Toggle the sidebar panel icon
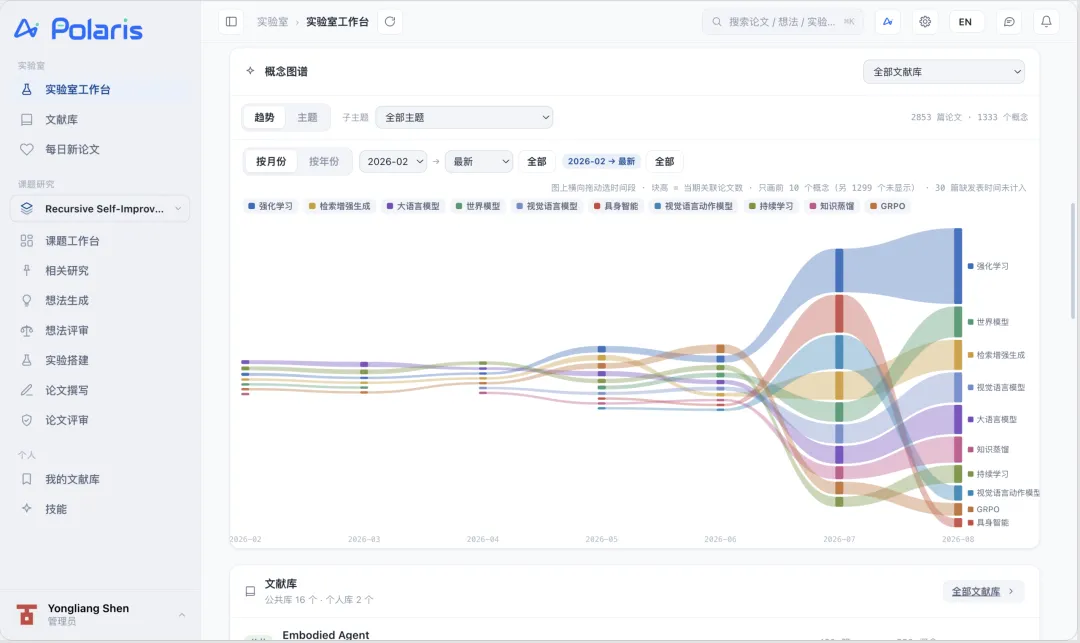This screenshot has height=643, width=1080. (x=231, y=22)
